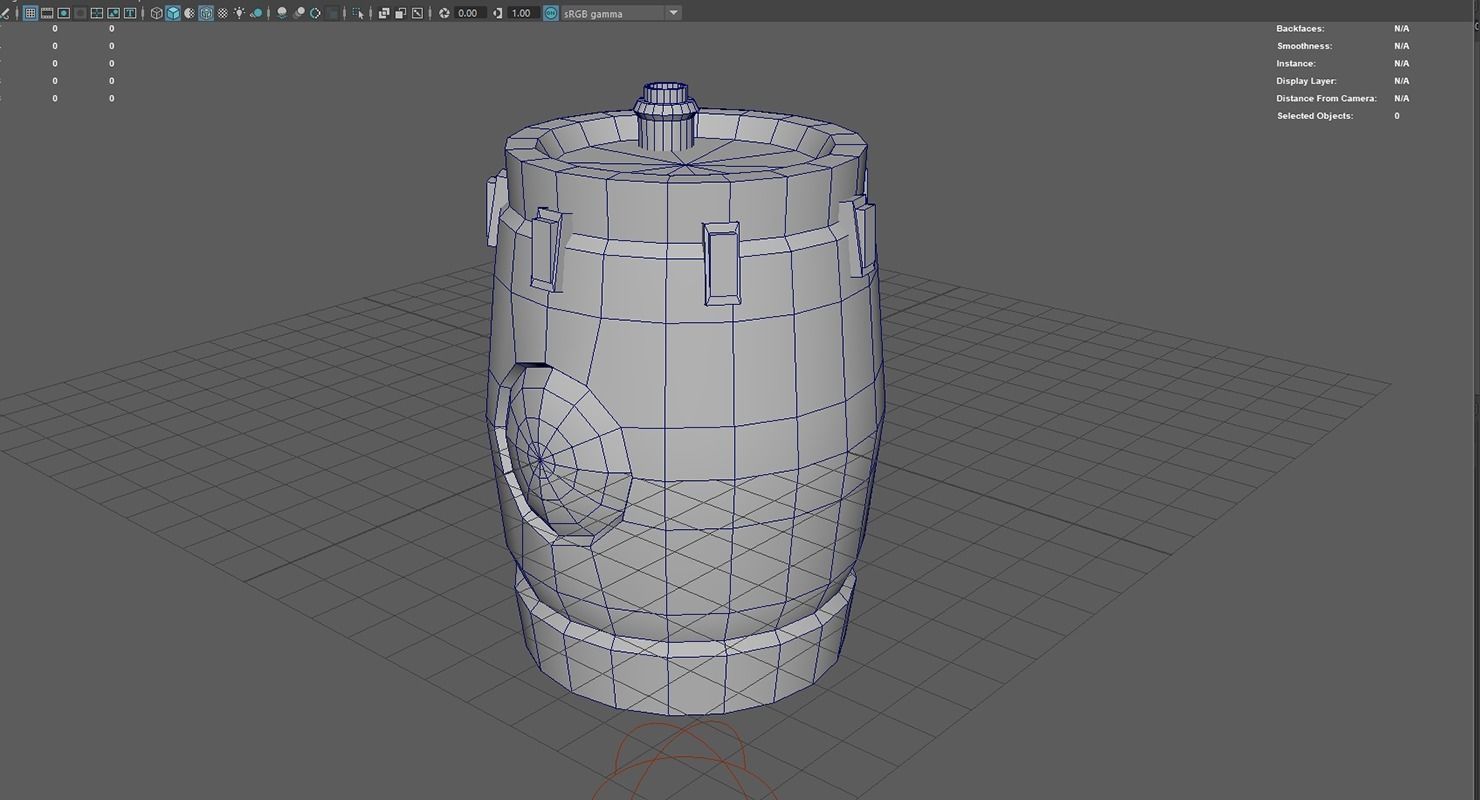Toggle the View Transform button

point(551,13)
